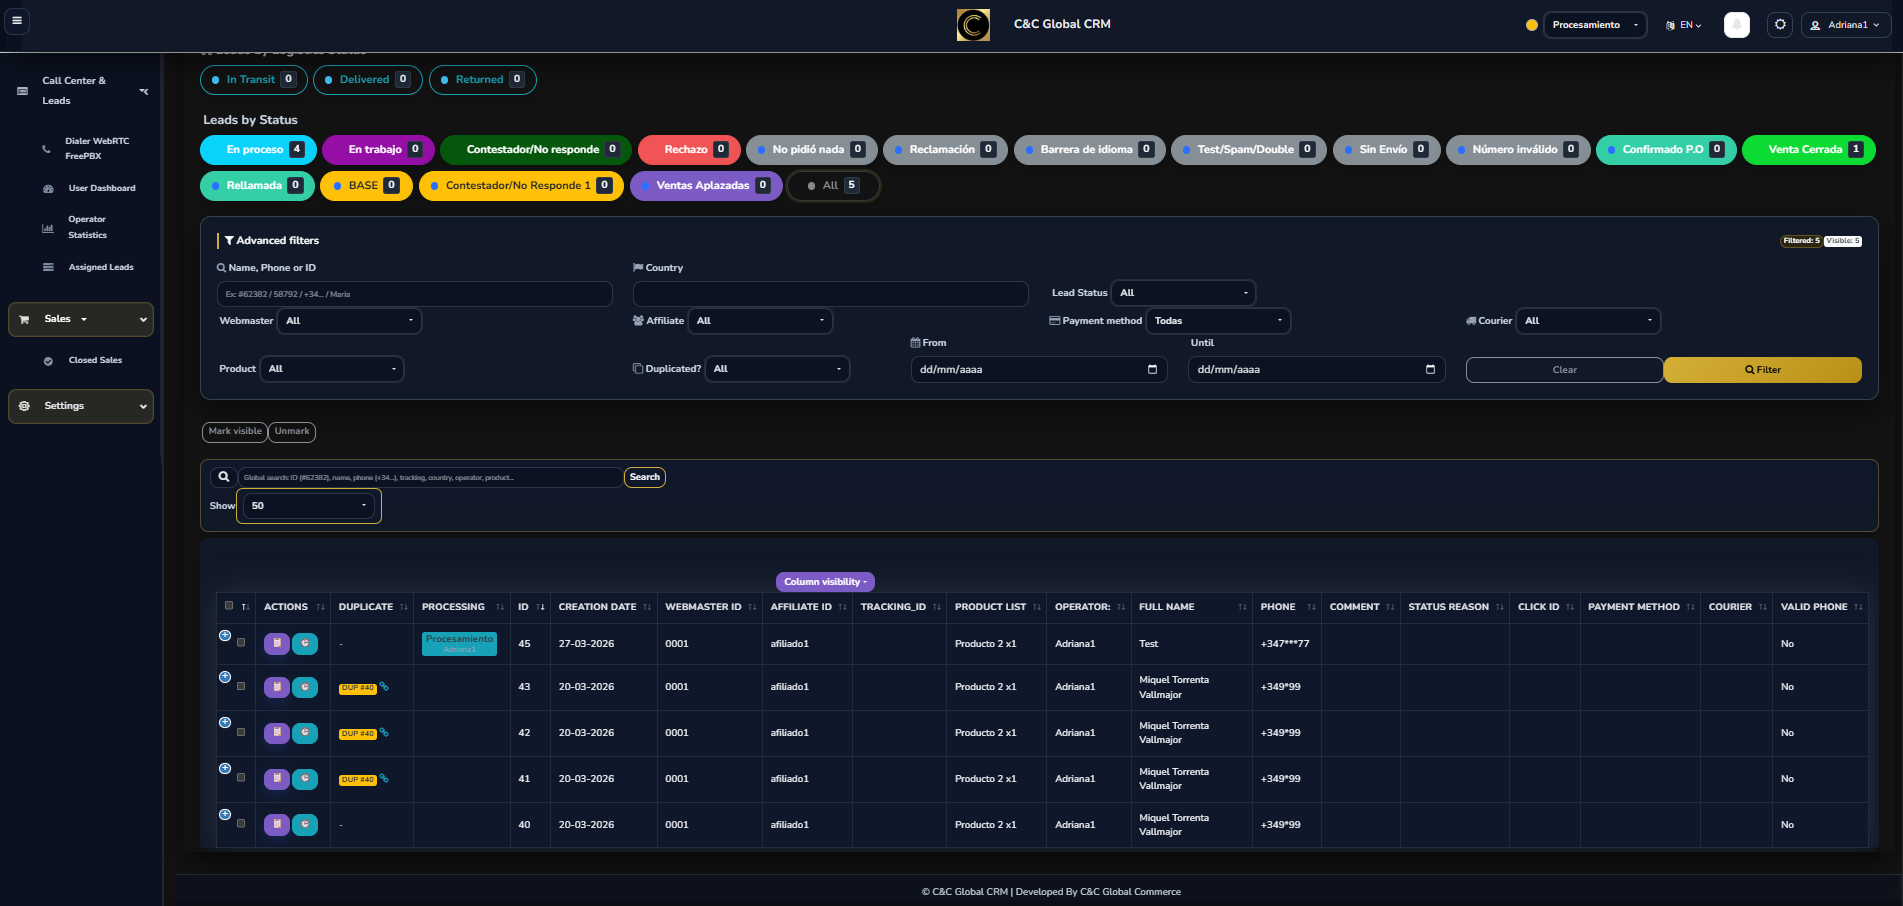Open the Lead Status dropdown
Image resolution: width=1903 pixels, height=906 pixels.
[x=1183, y=293]
